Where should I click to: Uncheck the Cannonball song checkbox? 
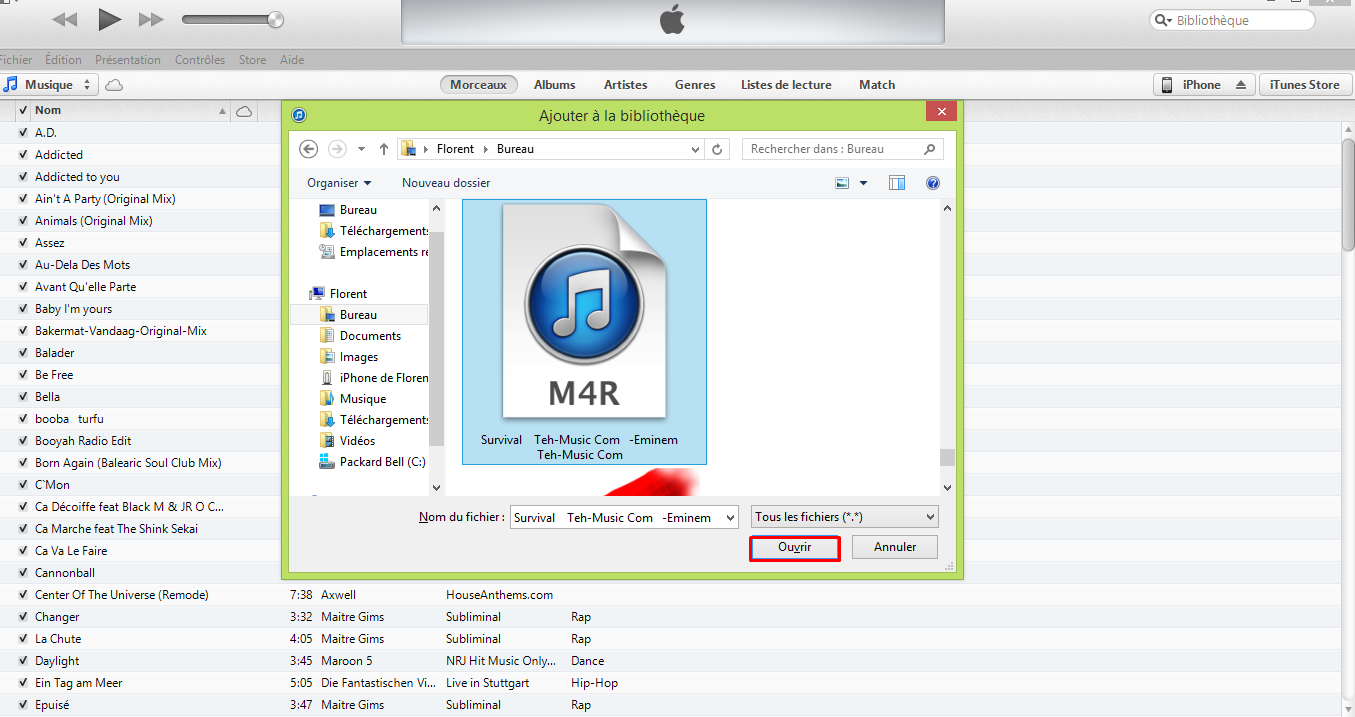pos(23,573)
